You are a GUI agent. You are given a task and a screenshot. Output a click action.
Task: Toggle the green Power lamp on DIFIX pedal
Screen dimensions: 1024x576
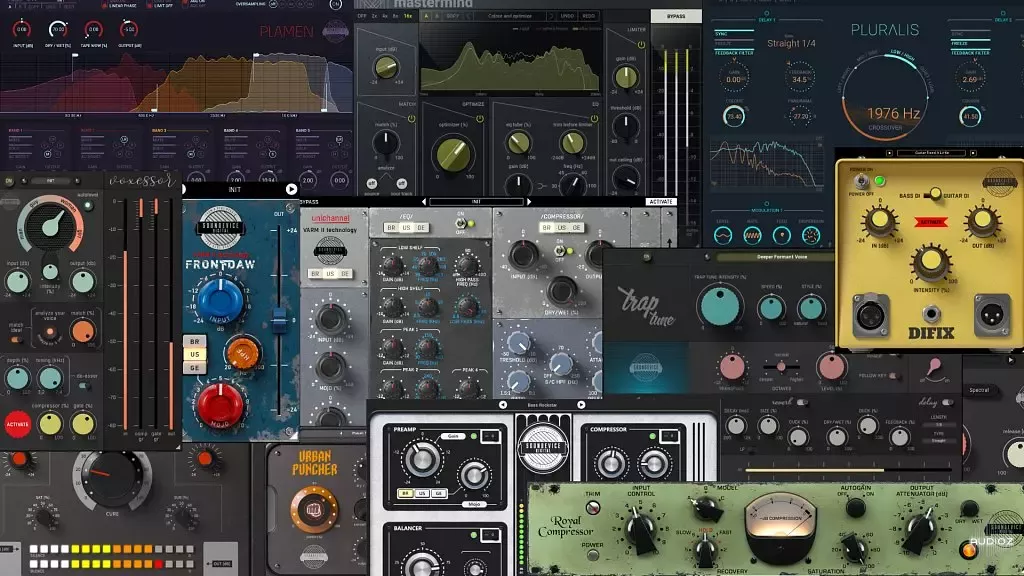(x=877, y=181)
